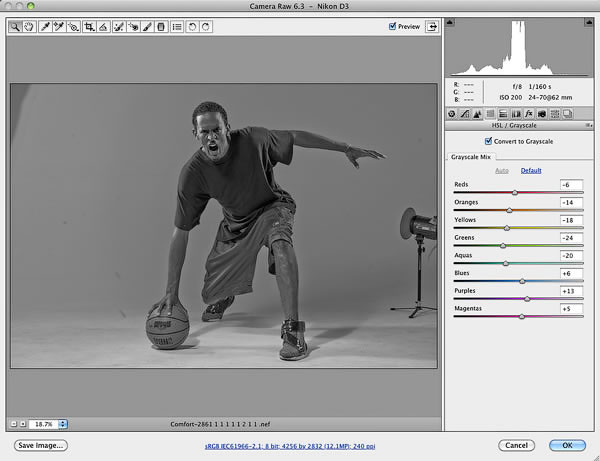Pick the White Balance eyedropper tool

[x=45, y=27]
